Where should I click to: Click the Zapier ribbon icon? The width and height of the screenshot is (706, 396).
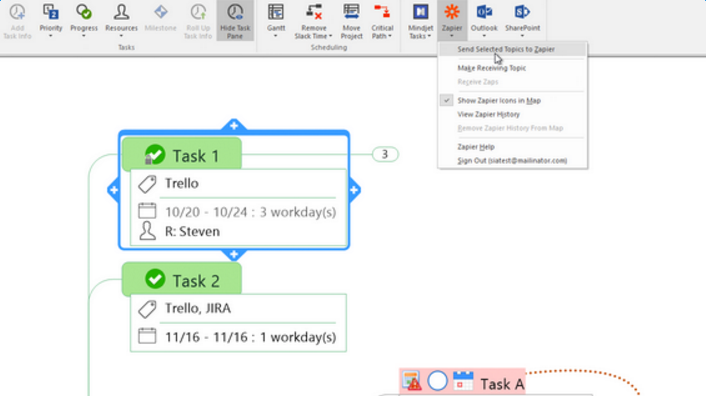click(452, 12)
